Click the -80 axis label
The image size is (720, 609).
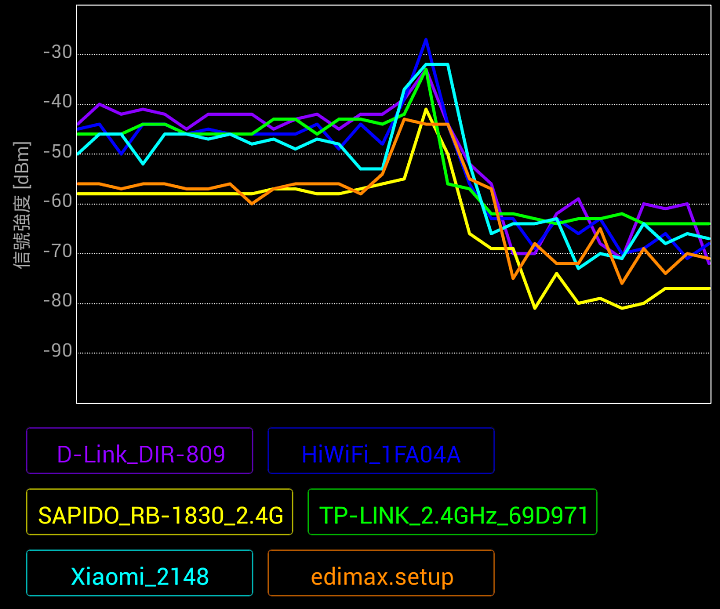58,301
